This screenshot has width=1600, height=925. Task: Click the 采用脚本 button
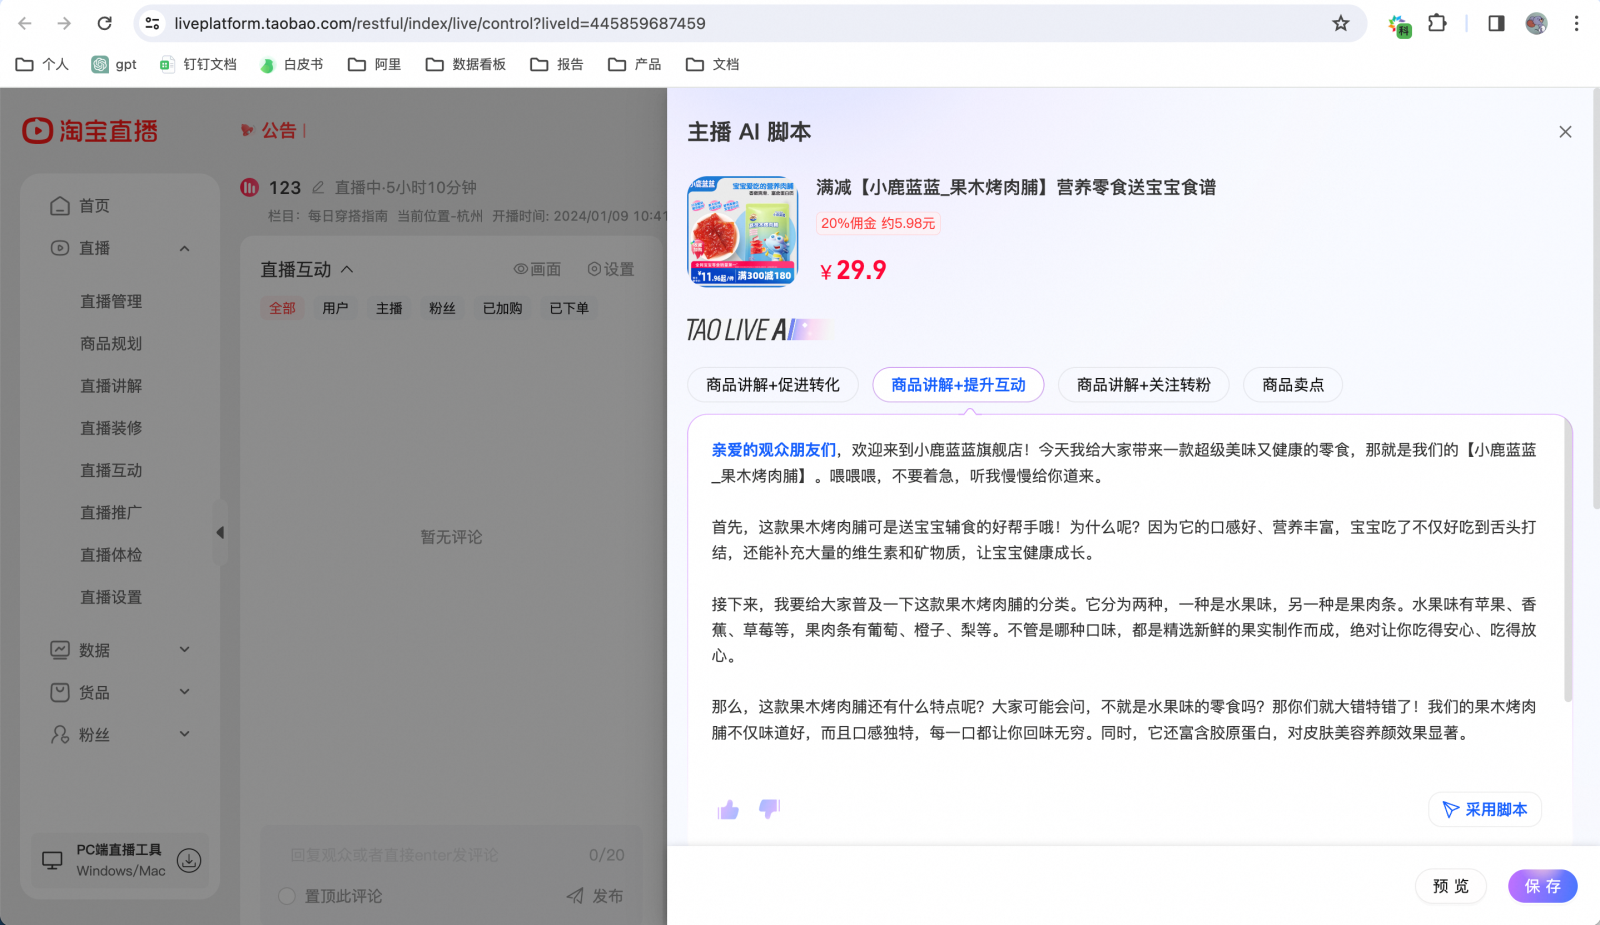[x=1485, y=810]
